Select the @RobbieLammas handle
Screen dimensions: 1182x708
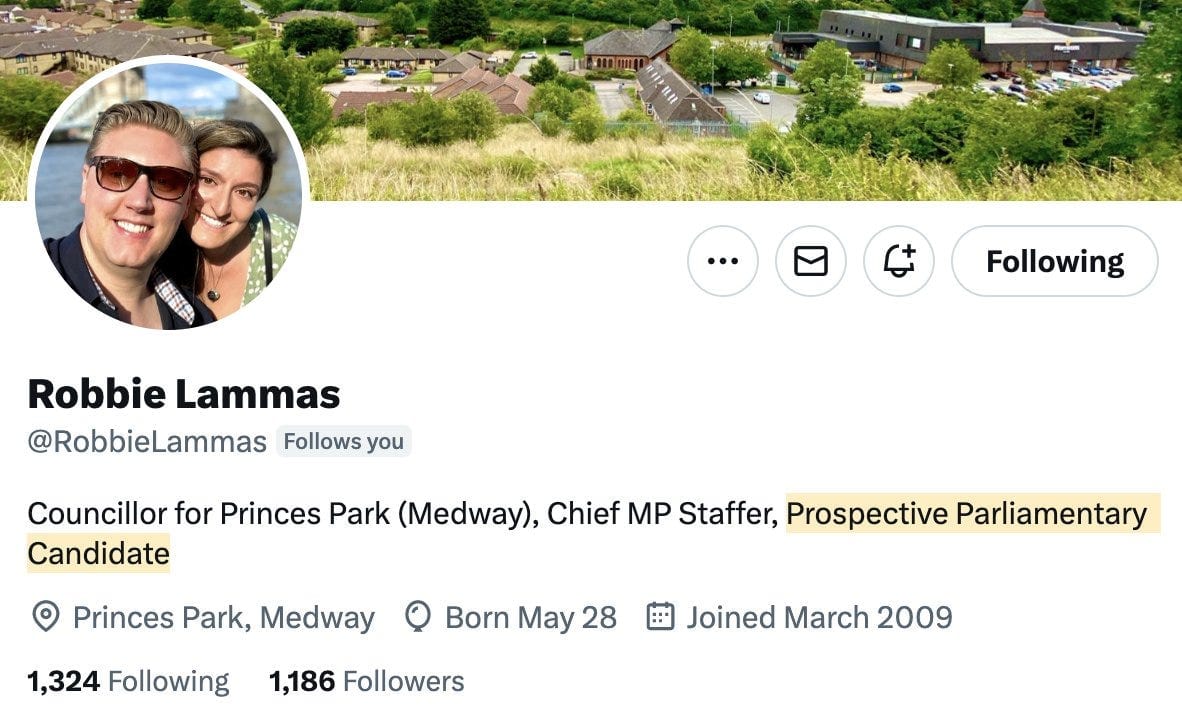[147, 441]
